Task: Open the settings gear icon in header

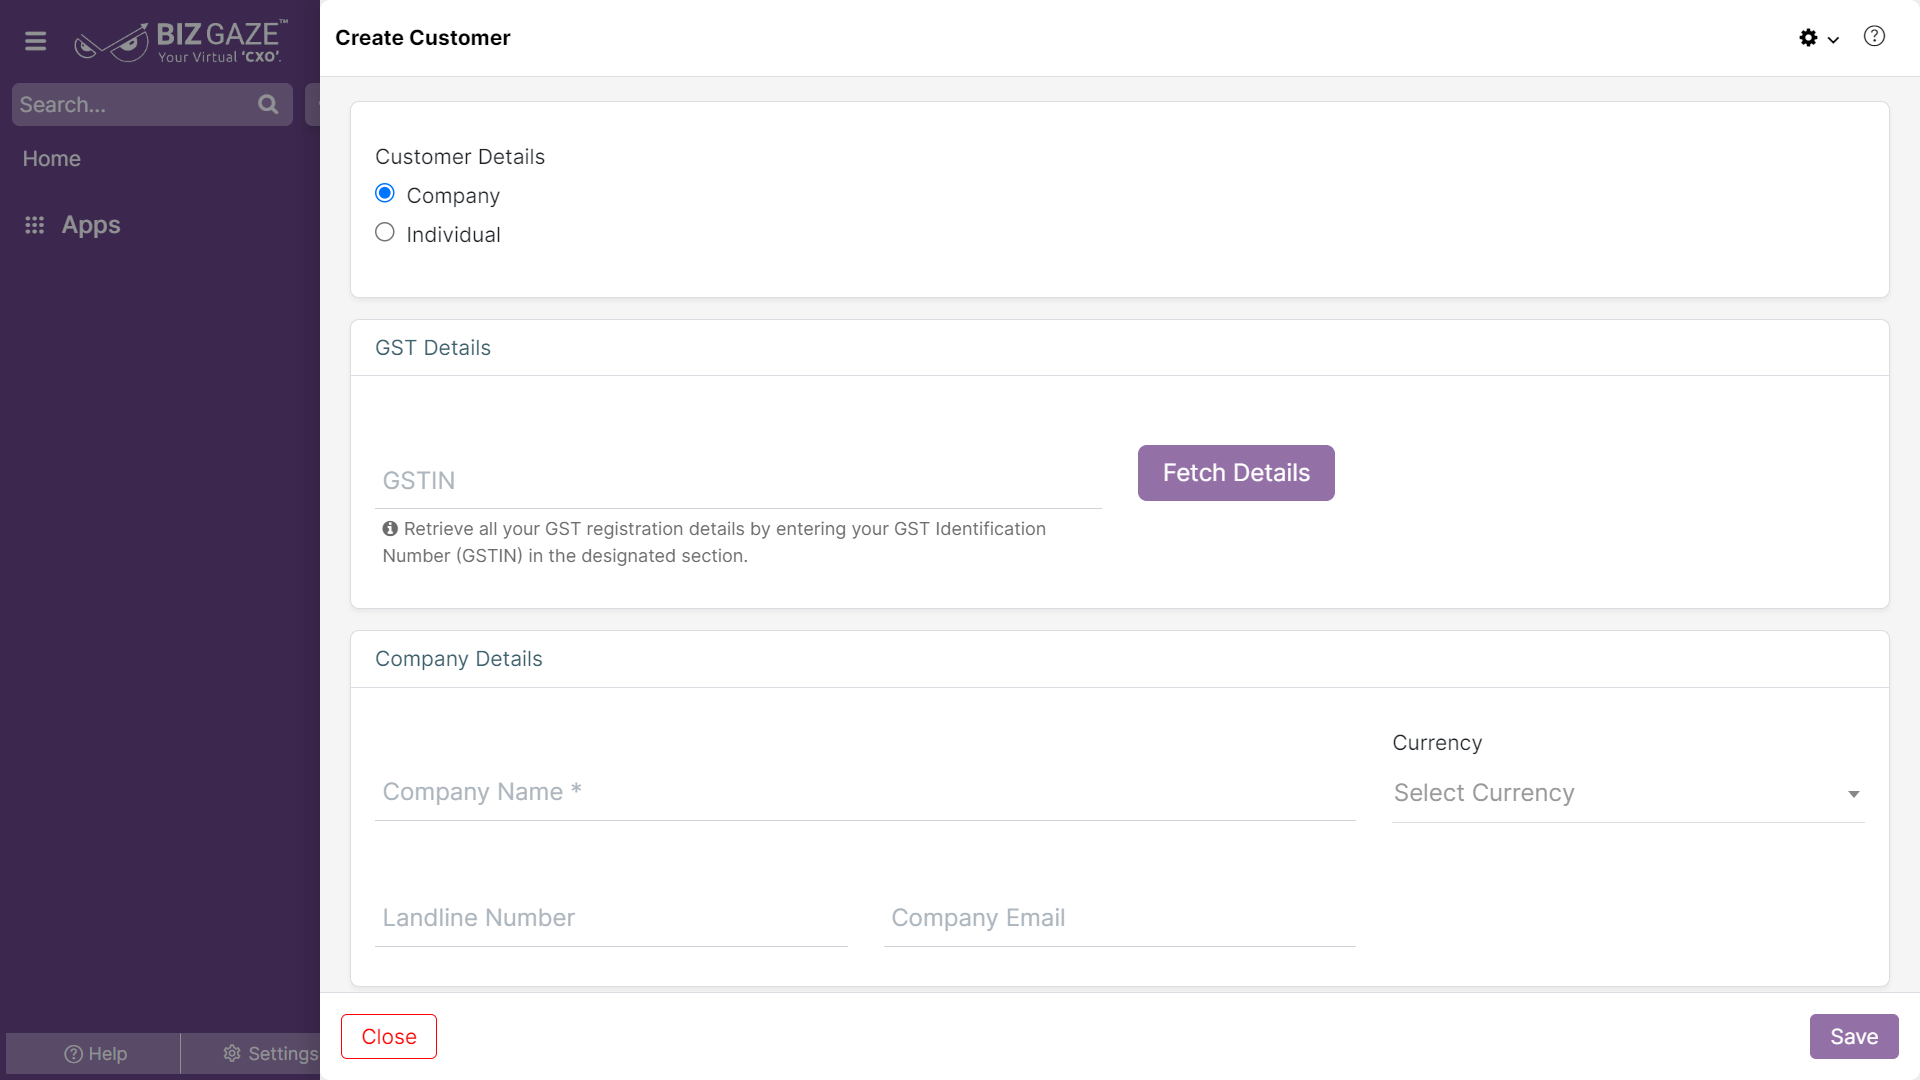Action: point(1808,38)
